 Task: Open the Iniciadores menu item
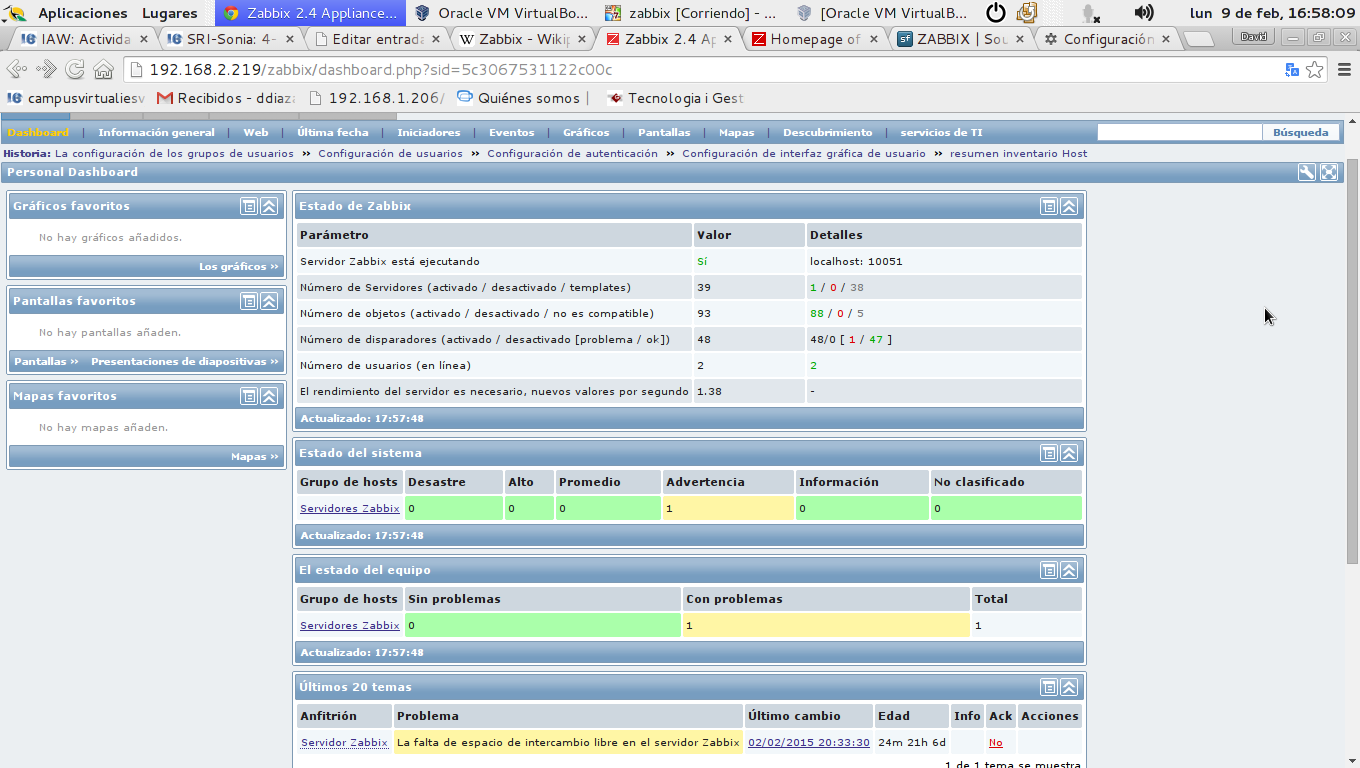pyautogui.click(x=428, y=132)
